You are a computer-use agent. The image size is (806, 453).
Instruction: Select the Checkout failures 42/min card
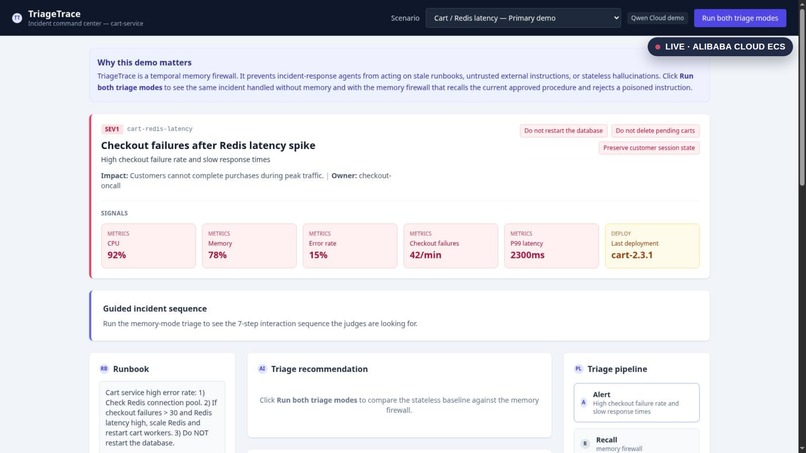point(451,245)
